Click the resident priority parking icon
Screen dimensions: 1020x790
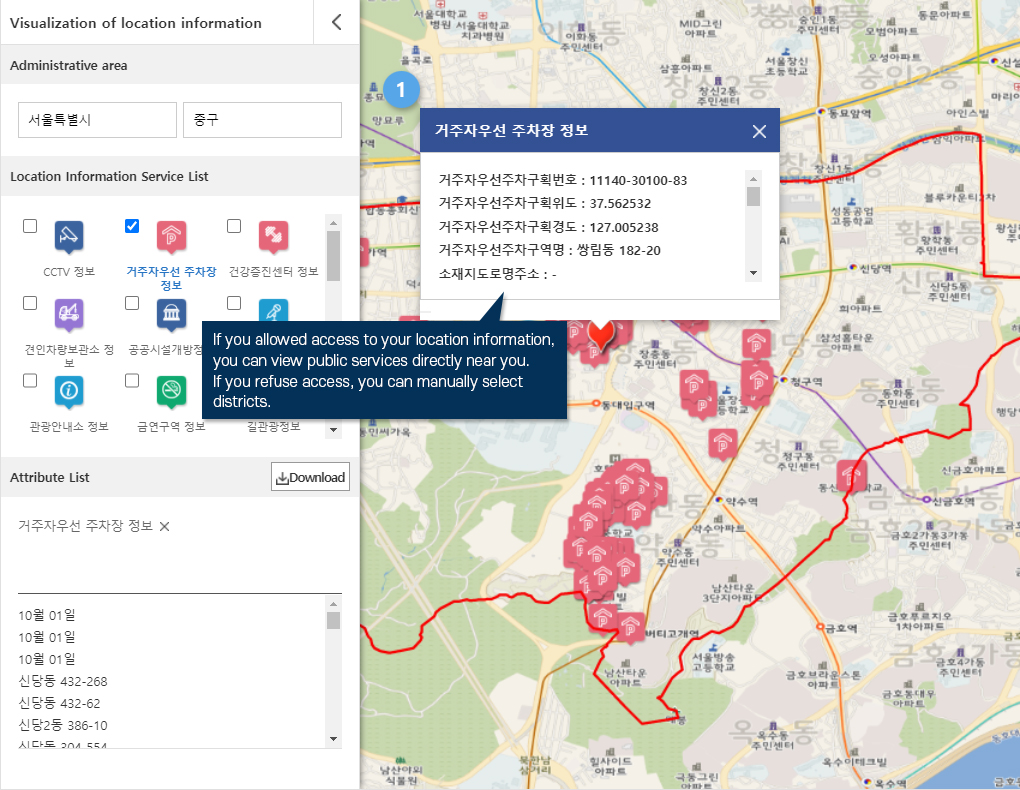(x=171, y=237)
